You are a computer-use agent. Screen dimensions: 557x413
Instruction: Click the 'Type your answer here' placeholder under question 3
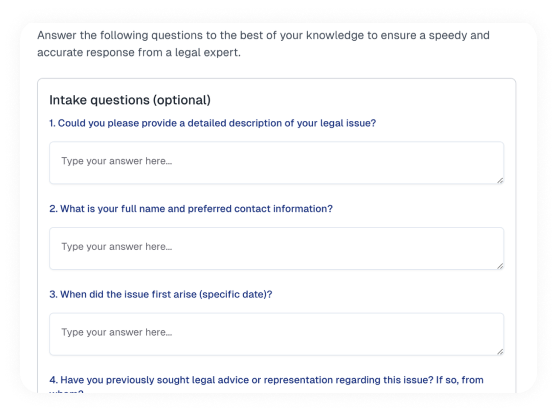[117, 332]
